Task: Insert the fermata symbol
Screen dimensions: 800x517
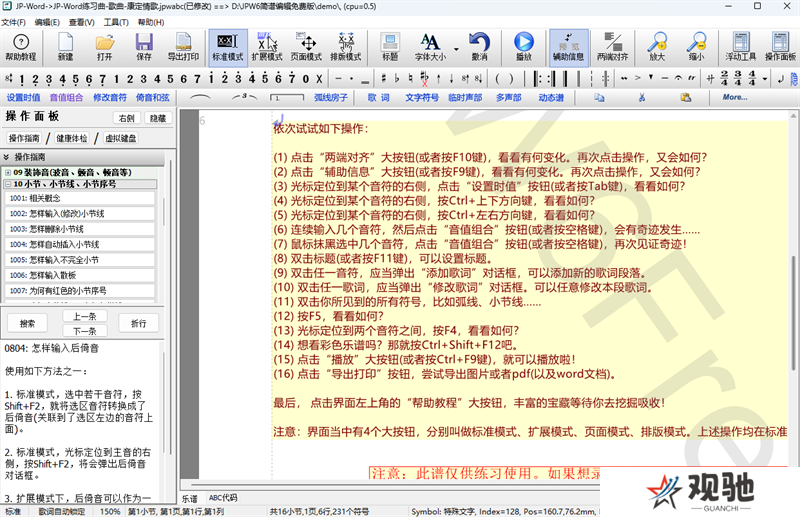Action: coord(678,78)
